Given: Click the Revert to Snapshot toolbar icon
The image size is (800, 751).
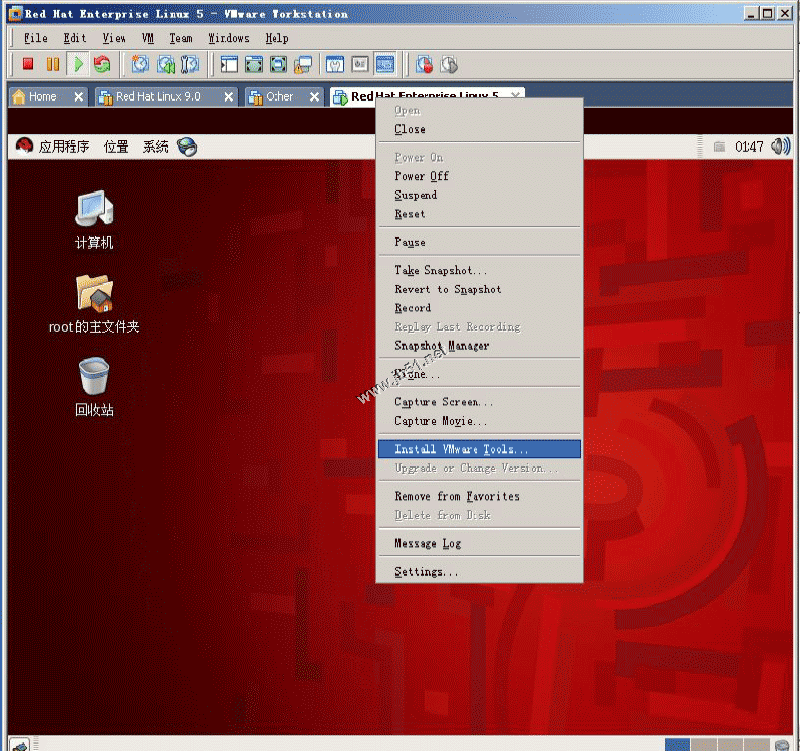Looking at the screenshot, I should point(165,64).
